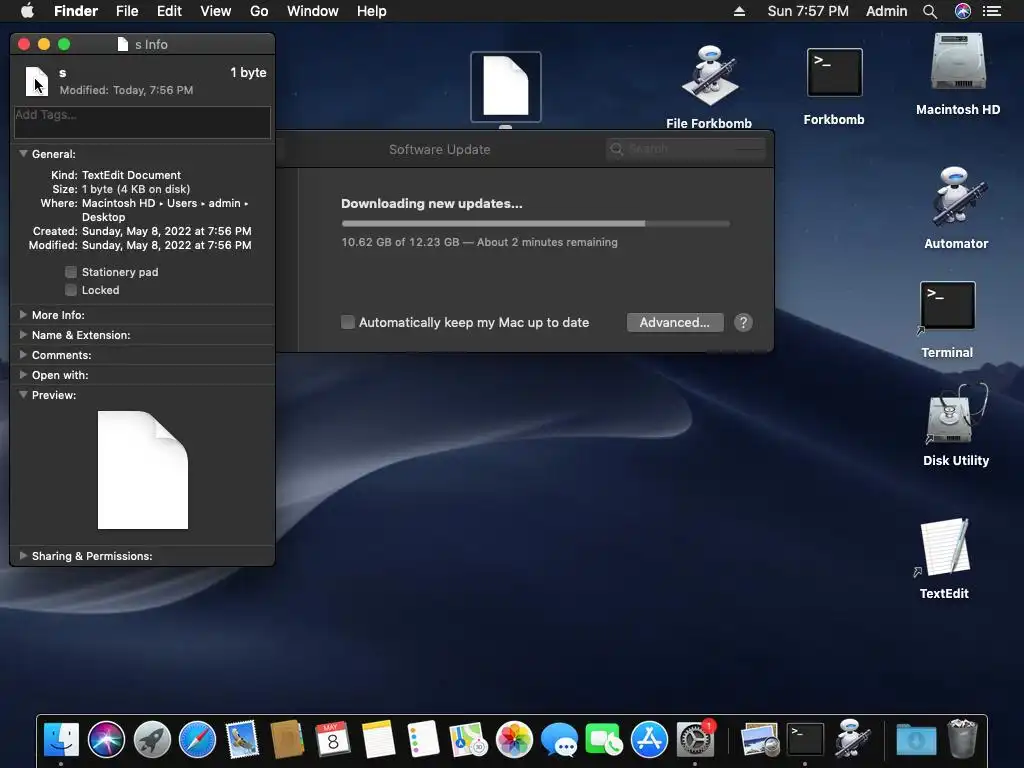The width and height of the screenshot is (1024, 768).
Task: Click help question mark button
Action: click(743, 322)
